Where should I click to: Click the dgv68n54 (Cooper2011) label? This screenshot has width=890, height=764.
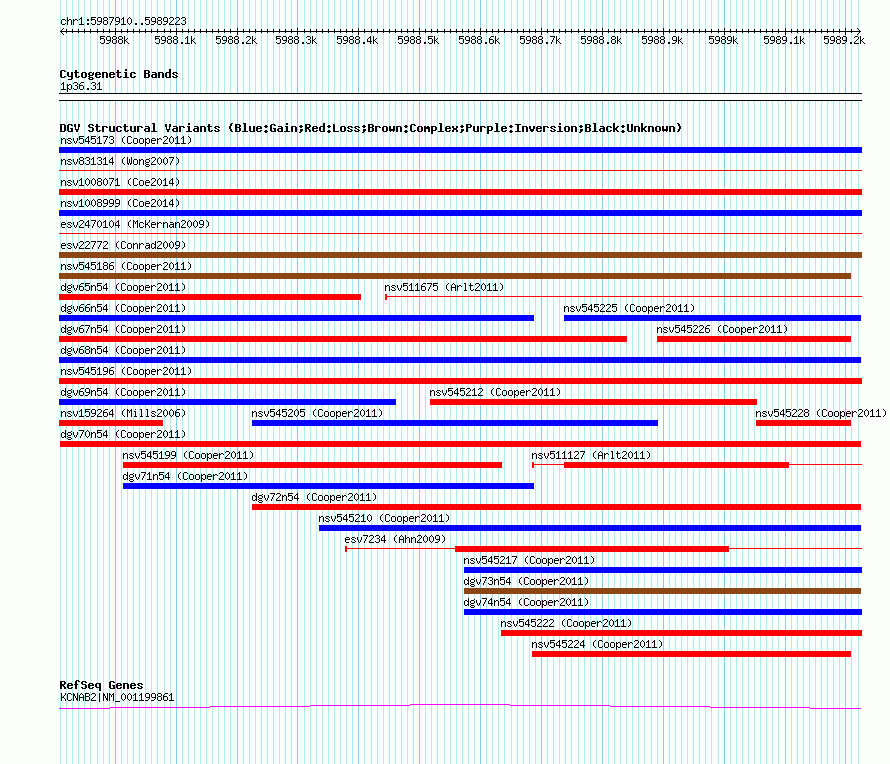point(123,350)
